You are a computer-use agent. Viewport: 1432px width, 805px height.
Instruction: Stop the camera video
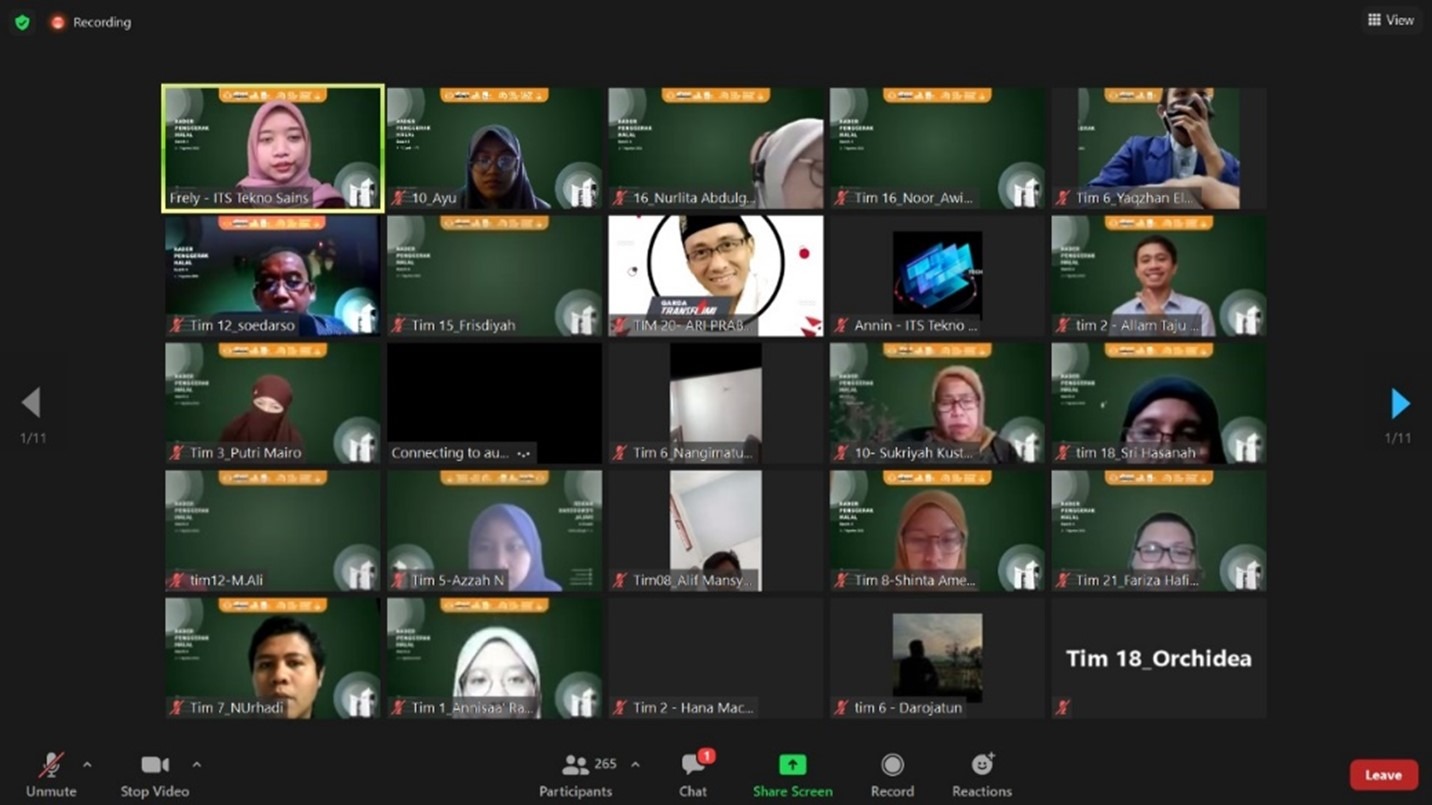[x=154, y=775]
